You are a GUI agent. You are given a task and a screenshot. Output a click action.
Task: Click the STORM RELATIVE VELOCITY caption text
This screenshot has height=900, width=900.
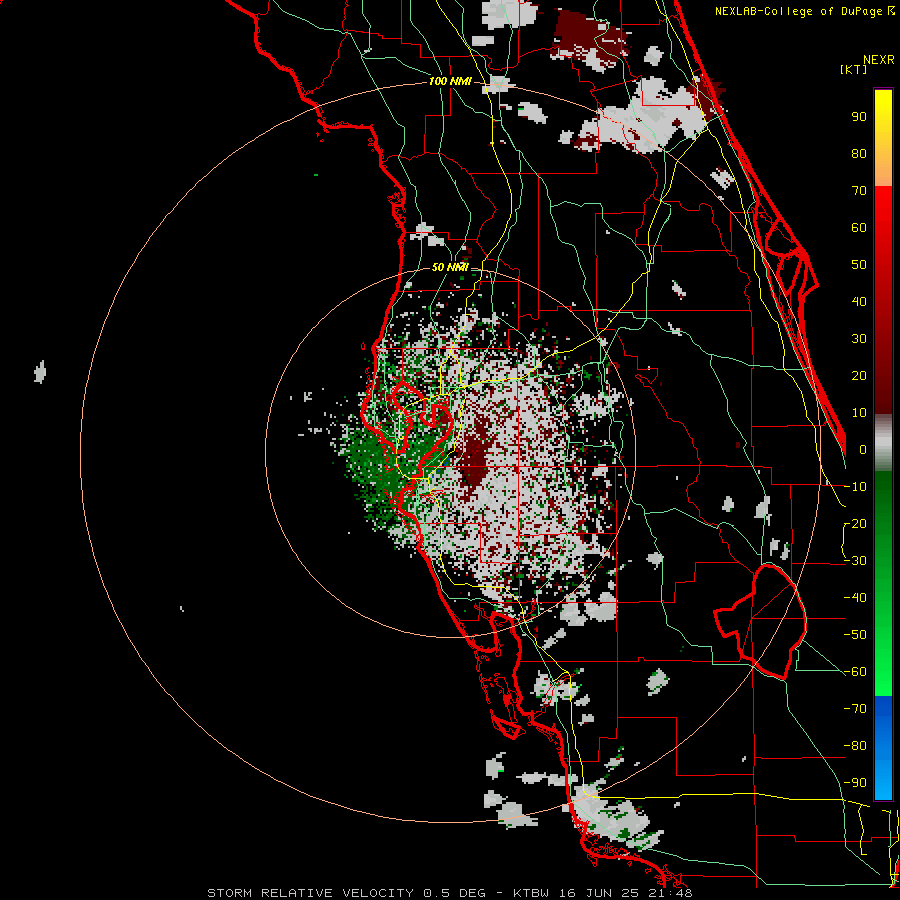point(310,893)
